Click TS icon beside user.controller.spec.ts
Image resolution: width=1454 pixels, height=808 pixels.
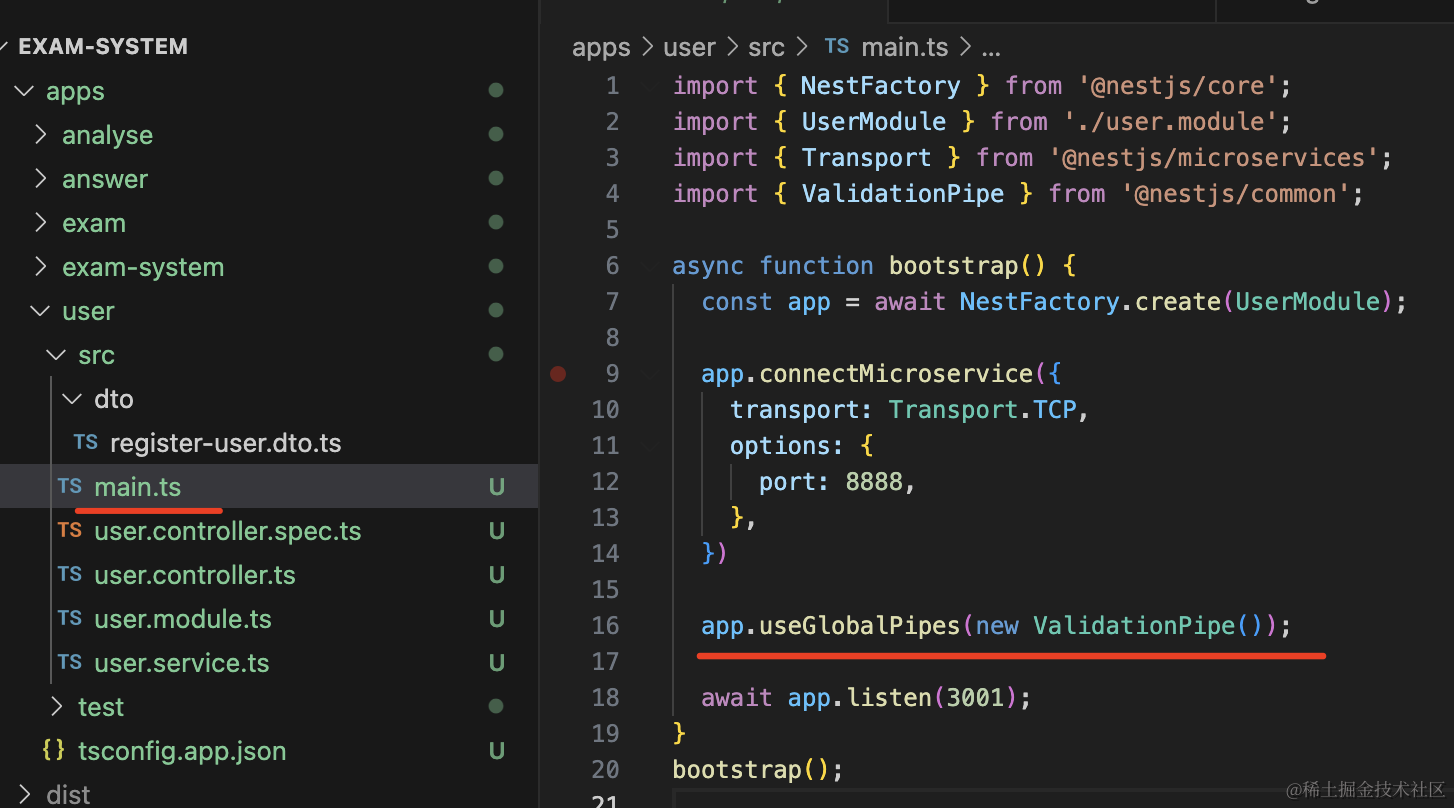tap(69, 531)
